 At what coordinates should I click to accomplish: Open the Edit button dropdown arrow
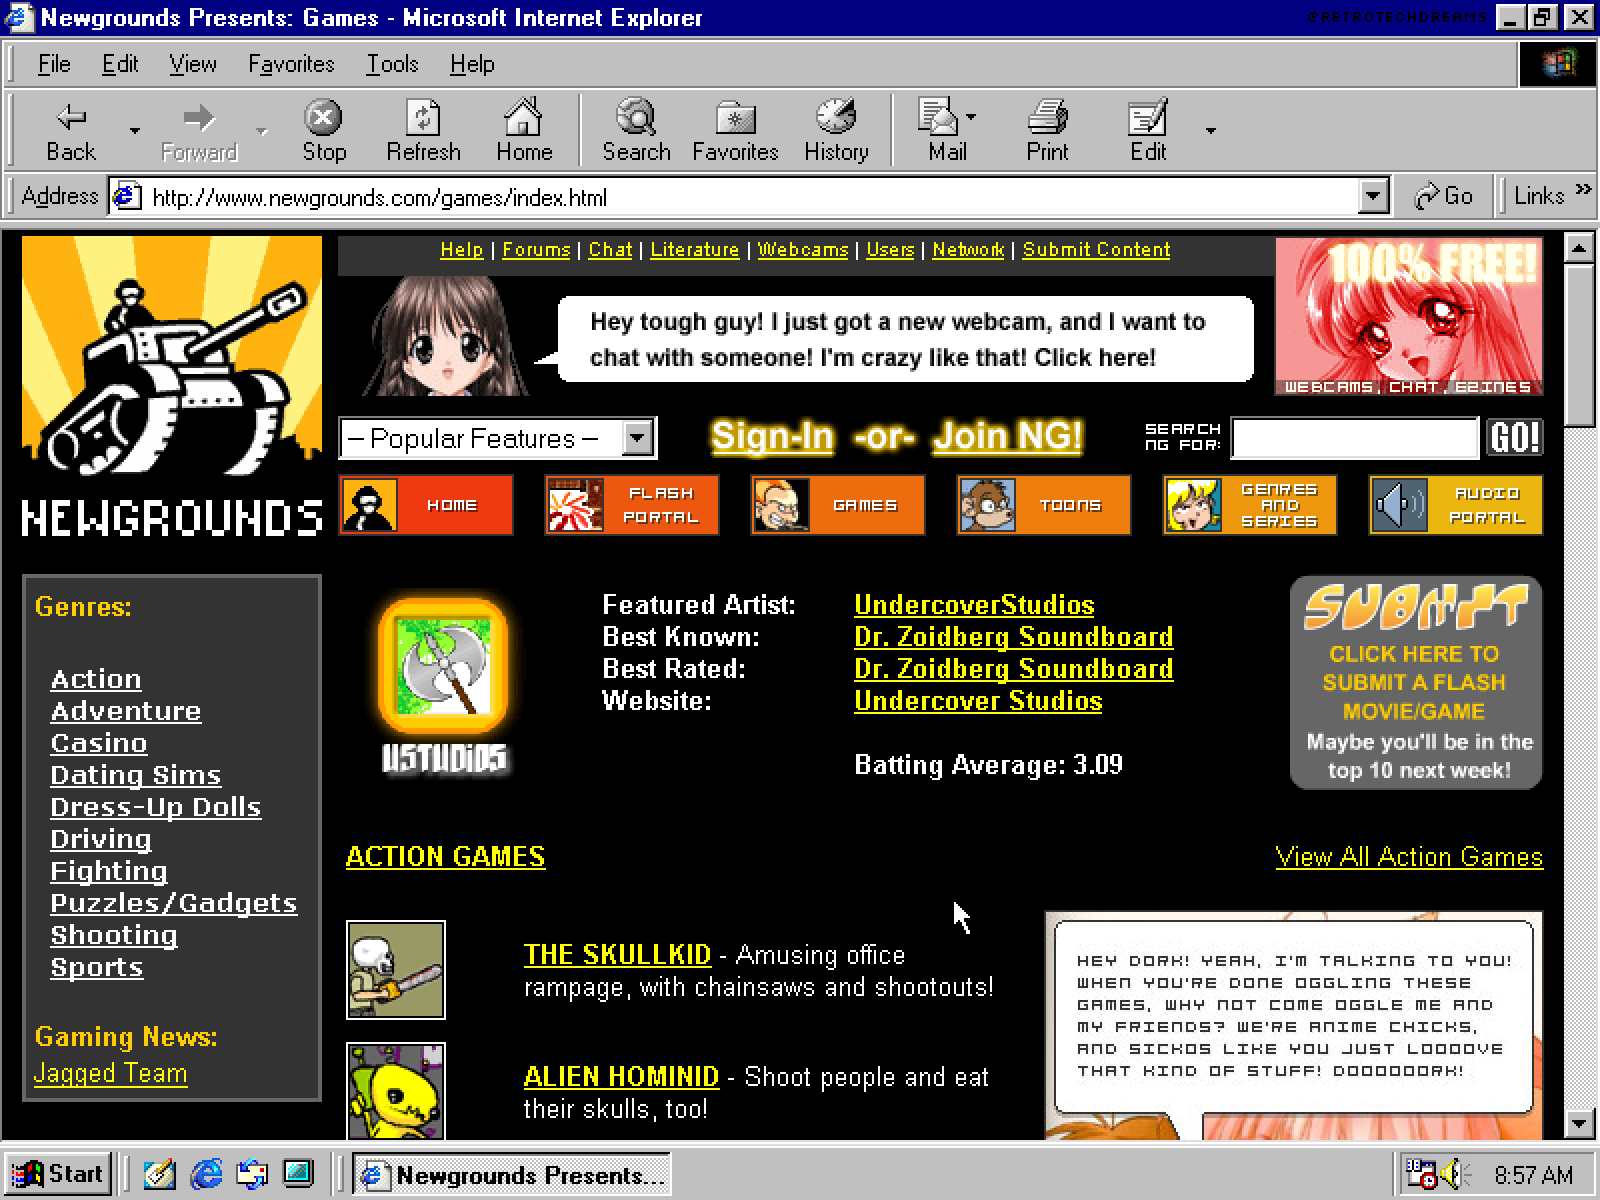tap(1210, 131)
